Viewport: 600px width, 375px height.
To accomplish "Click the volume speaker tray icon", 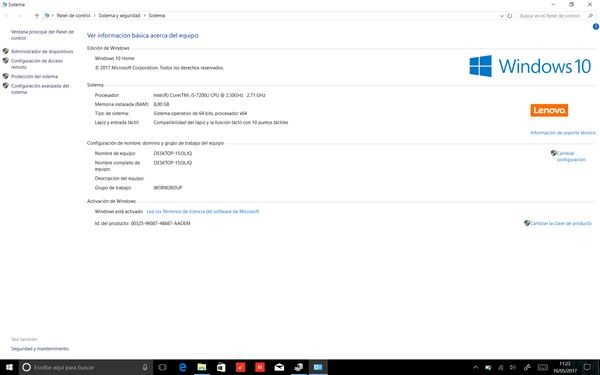I will tap(513, 367).
